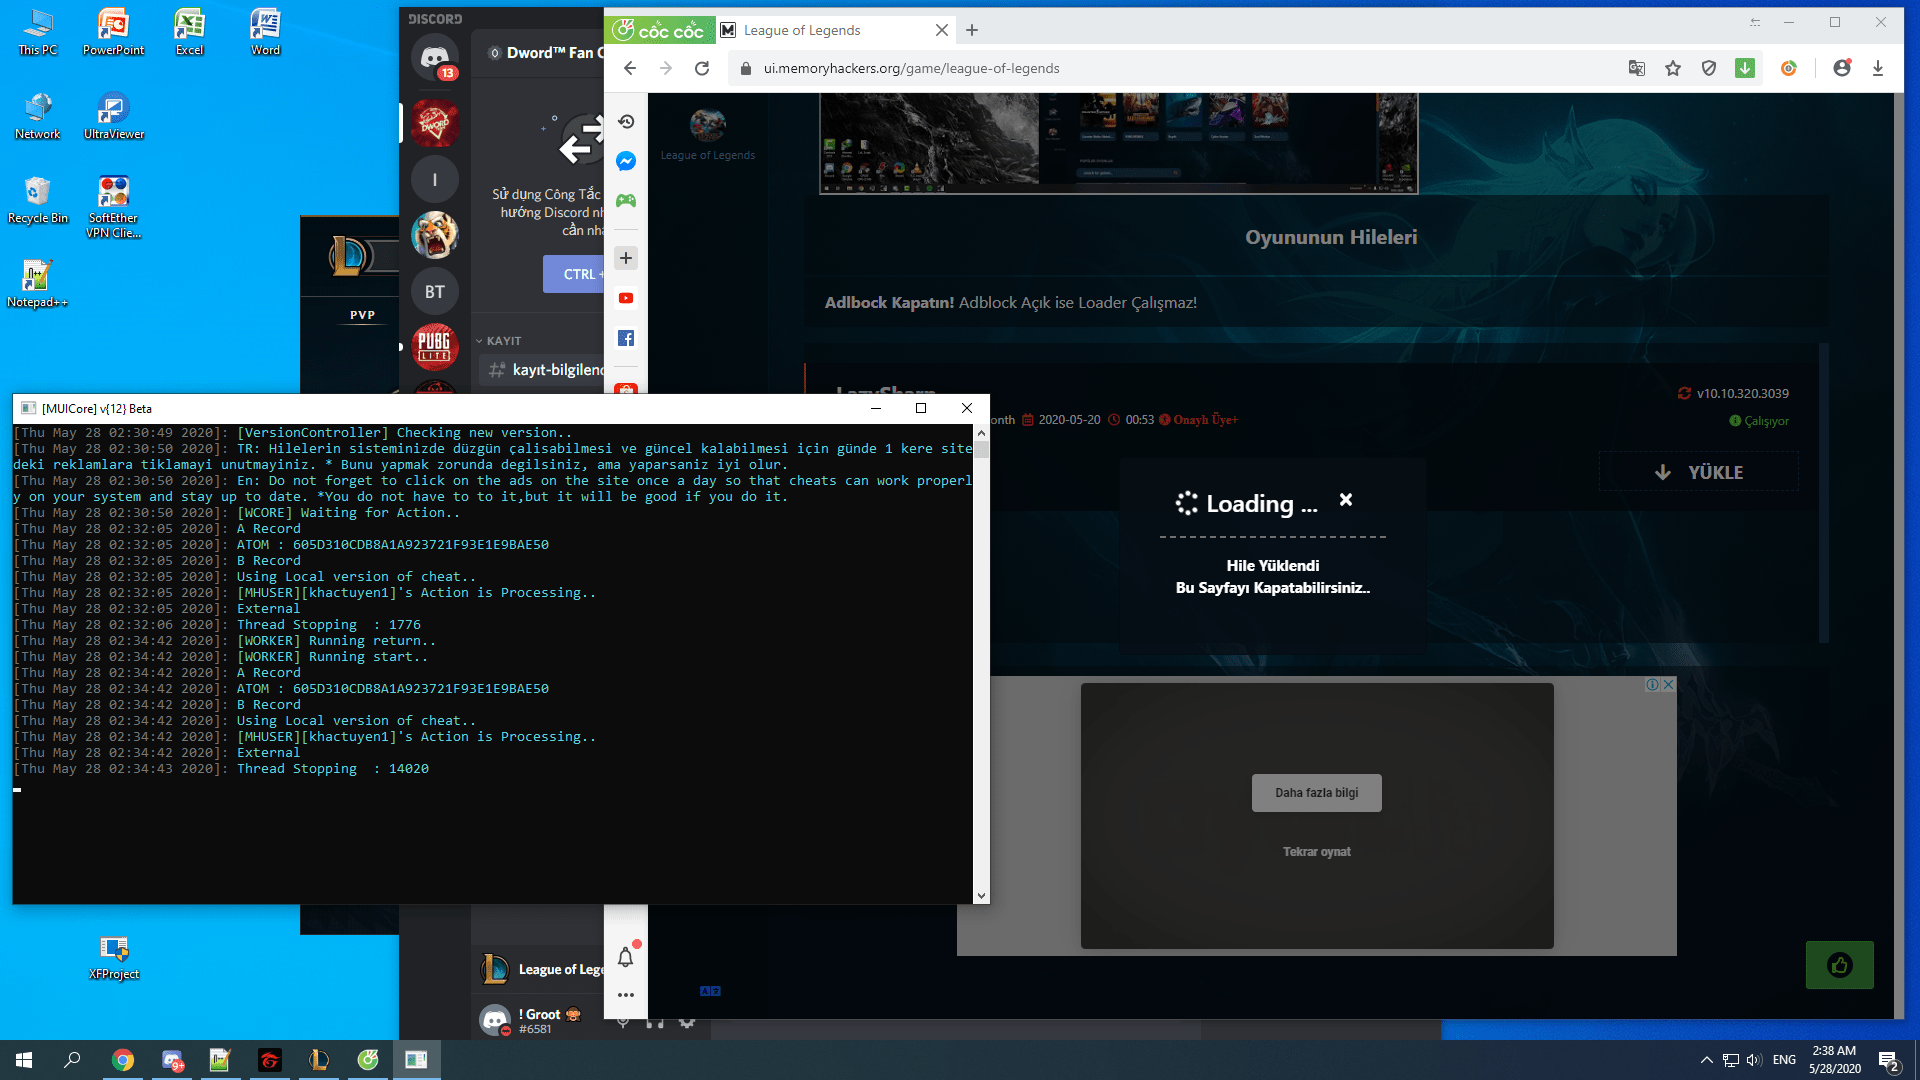Screen dimensions: 1920x1080
Task: Open a new browser tab
Action: click(972, 30)
